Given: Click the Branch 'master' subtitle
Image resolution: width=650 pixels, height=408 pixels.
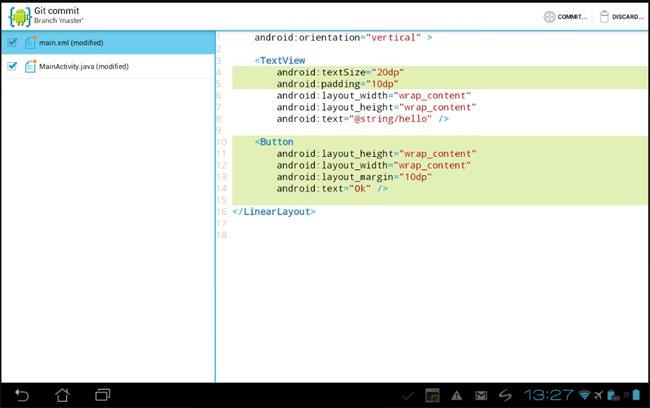Looking at the screenshot, I should point(58,21).
